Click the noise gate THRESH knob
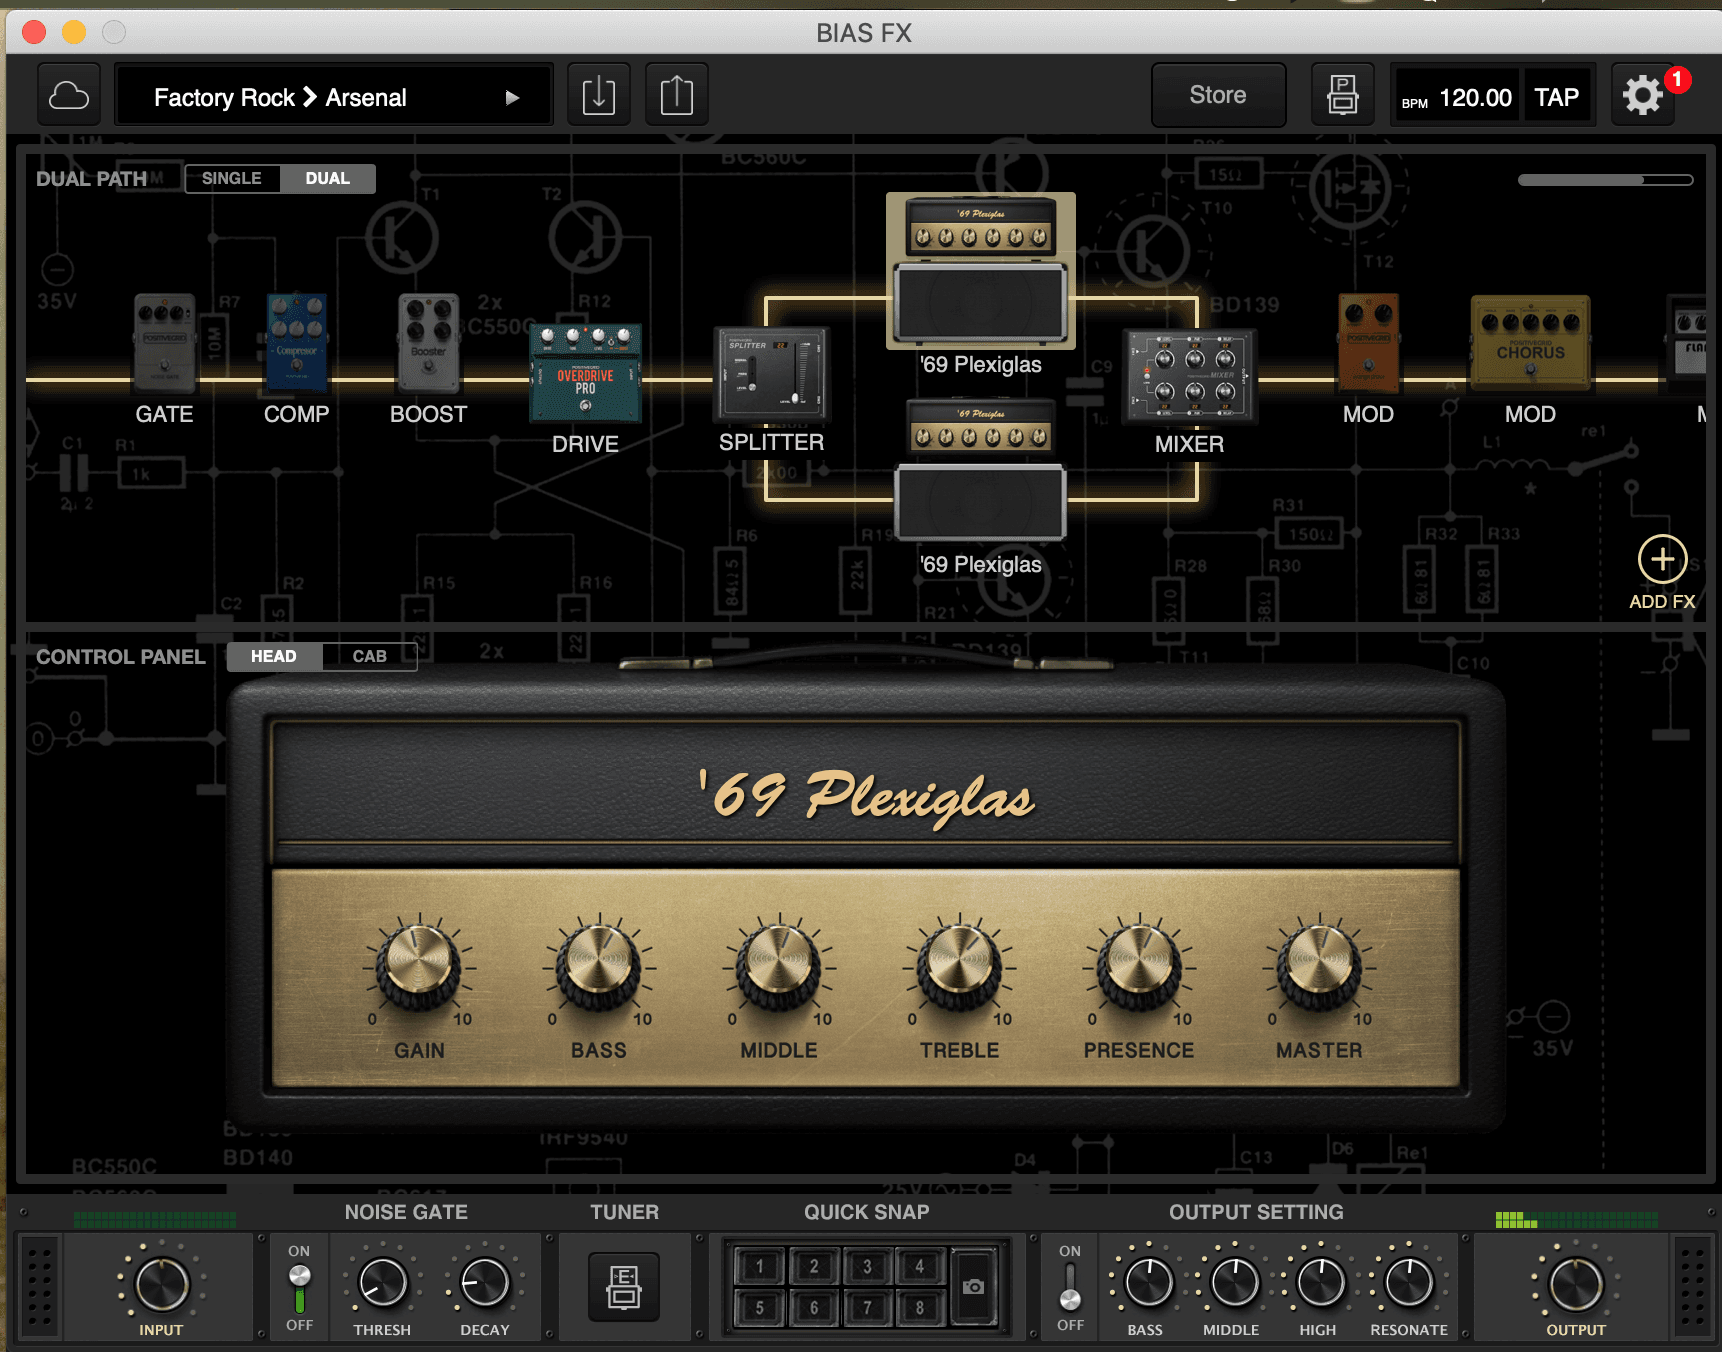1722x1352 pixels. pyautogui.click(x=382, y=1284)
